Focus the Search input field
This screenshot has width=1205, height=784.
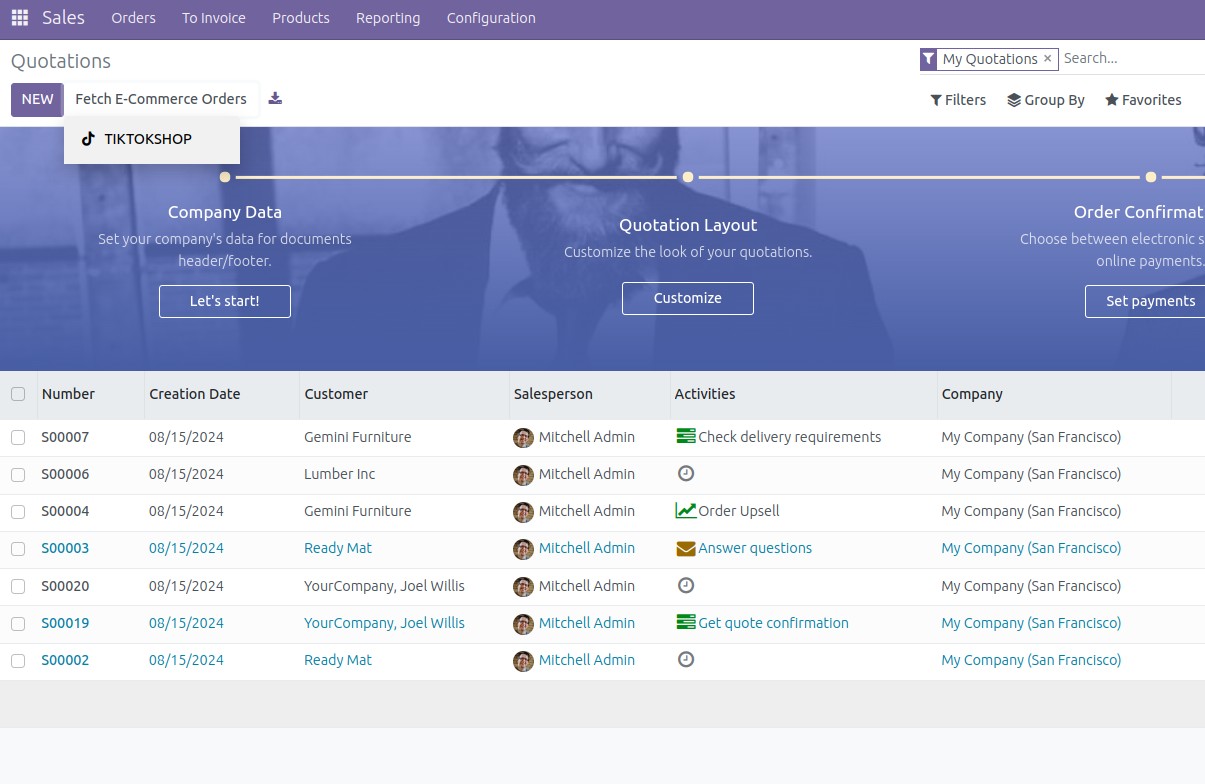point(1130,59)
